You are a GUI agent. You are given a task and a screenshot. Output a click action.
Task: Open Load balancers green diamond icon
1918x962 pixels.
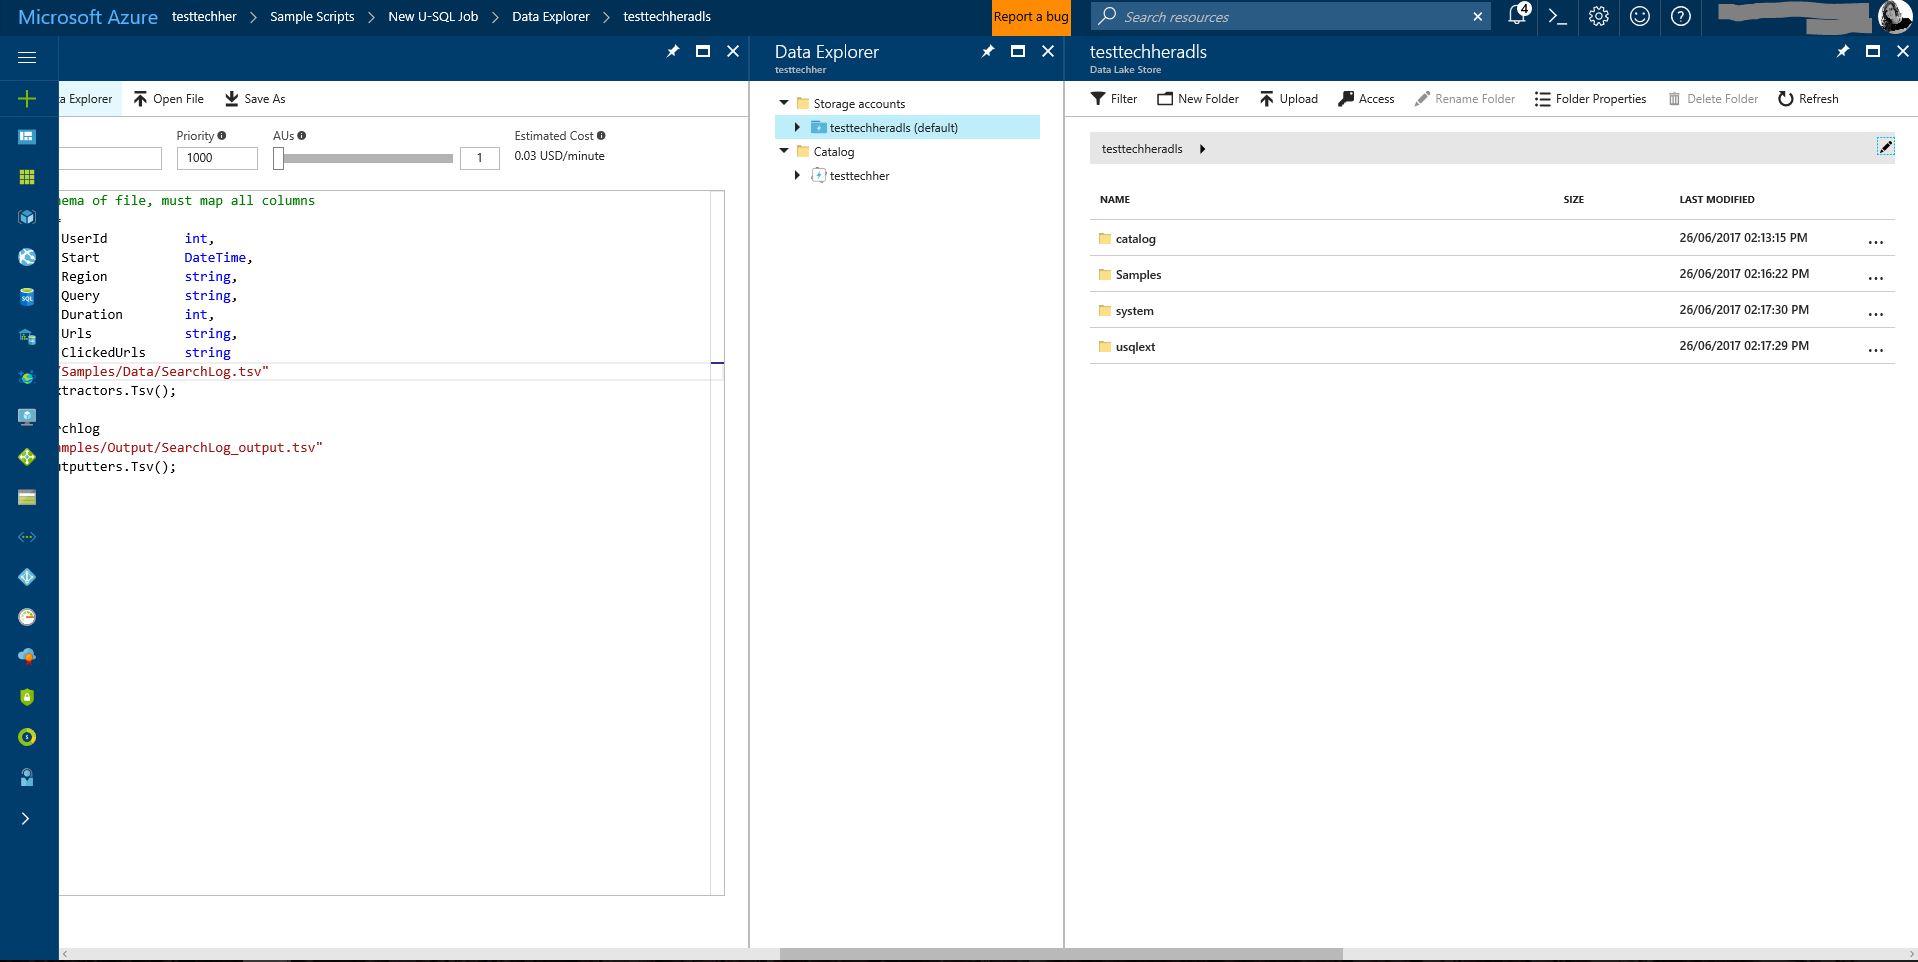27,457
